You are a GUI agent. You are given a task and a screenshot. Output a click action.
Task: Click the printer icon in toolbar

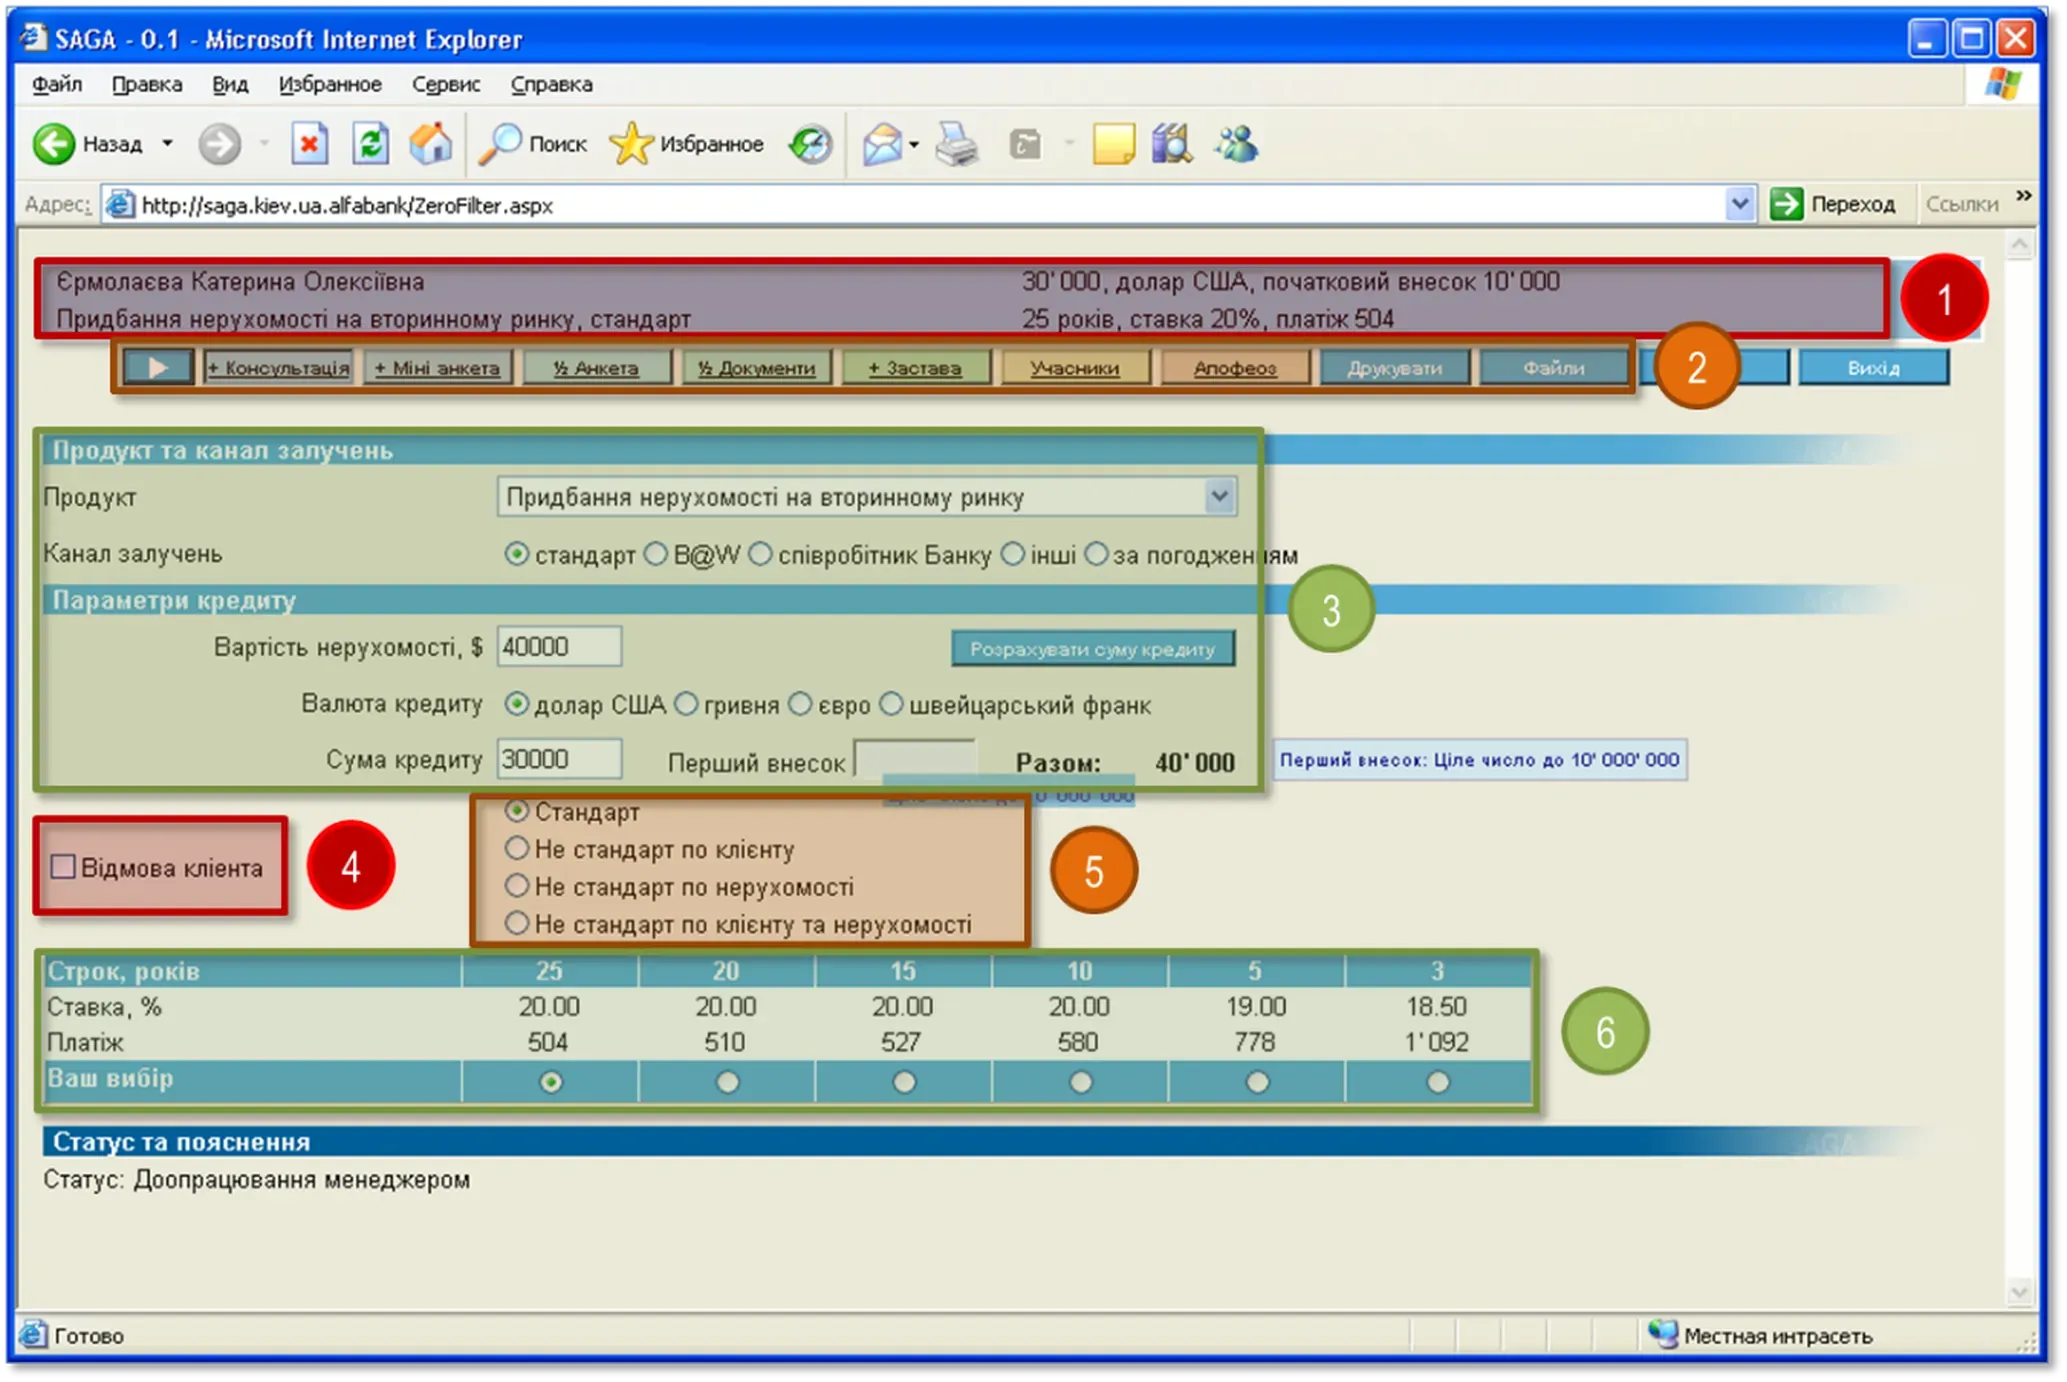point(957,144)
